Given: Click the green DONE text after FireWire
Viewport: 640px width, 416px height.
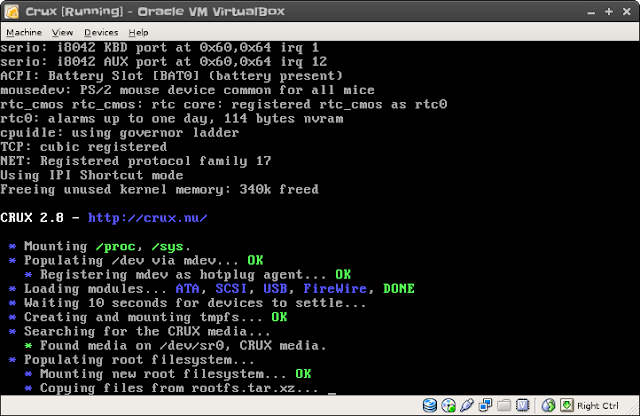Looking at the screenshot, I should click(x=399, y=289).
